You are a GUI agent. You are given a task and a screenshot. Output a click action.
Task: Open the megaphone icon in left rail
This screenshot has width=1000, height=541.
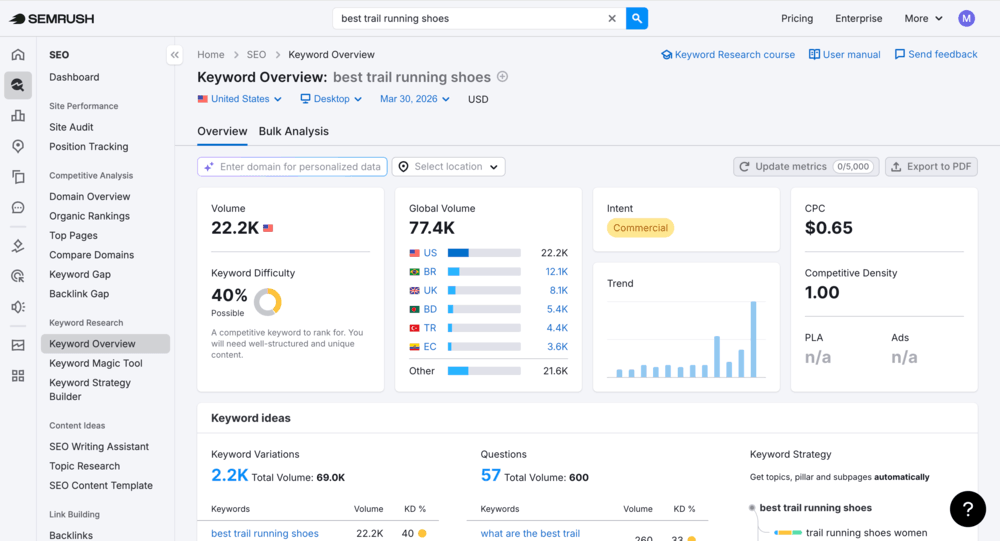pos(18,307)
